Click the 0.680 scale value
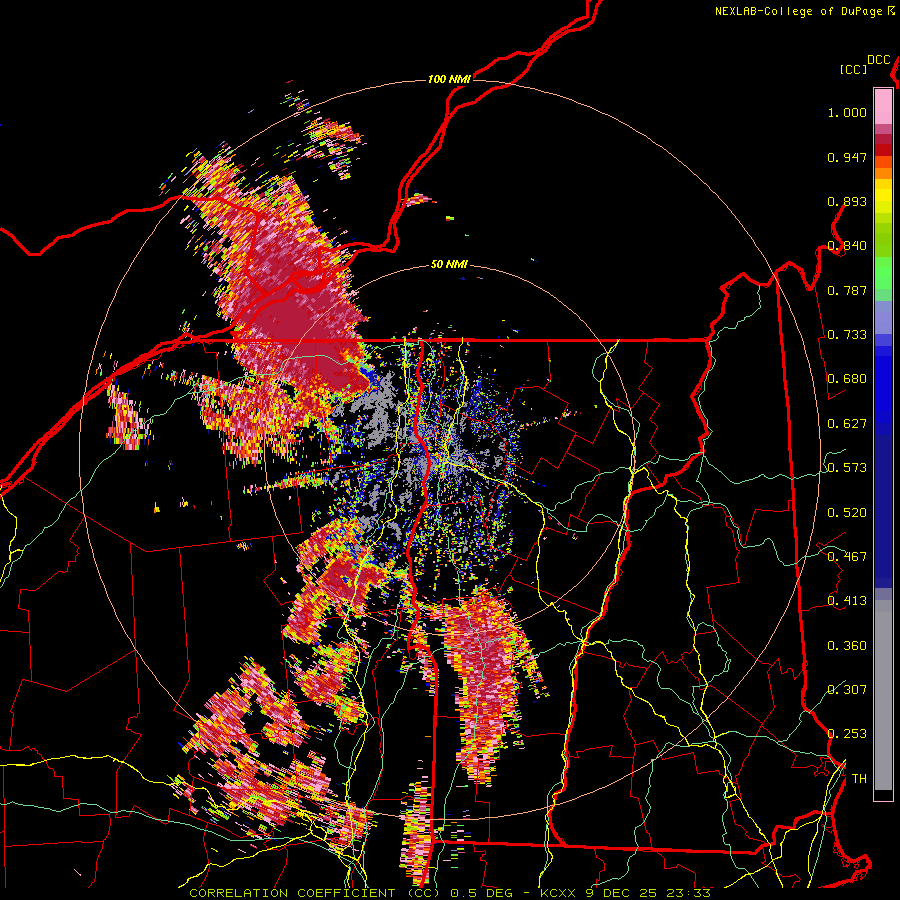900x900 pixels. pos(847,379)
